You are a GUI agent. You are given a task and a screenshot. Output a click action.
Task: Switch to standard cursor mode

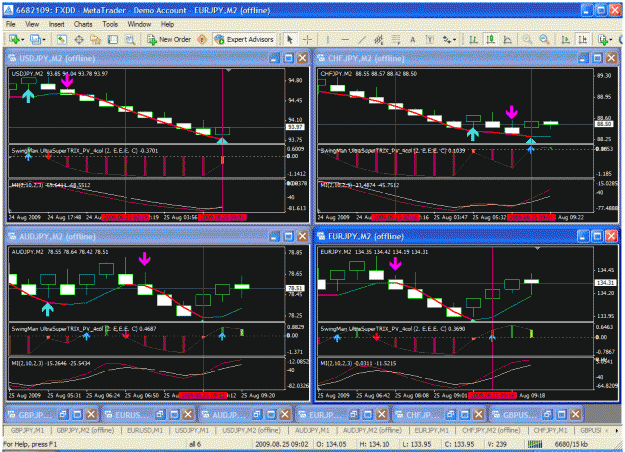(x=290, y=39)
